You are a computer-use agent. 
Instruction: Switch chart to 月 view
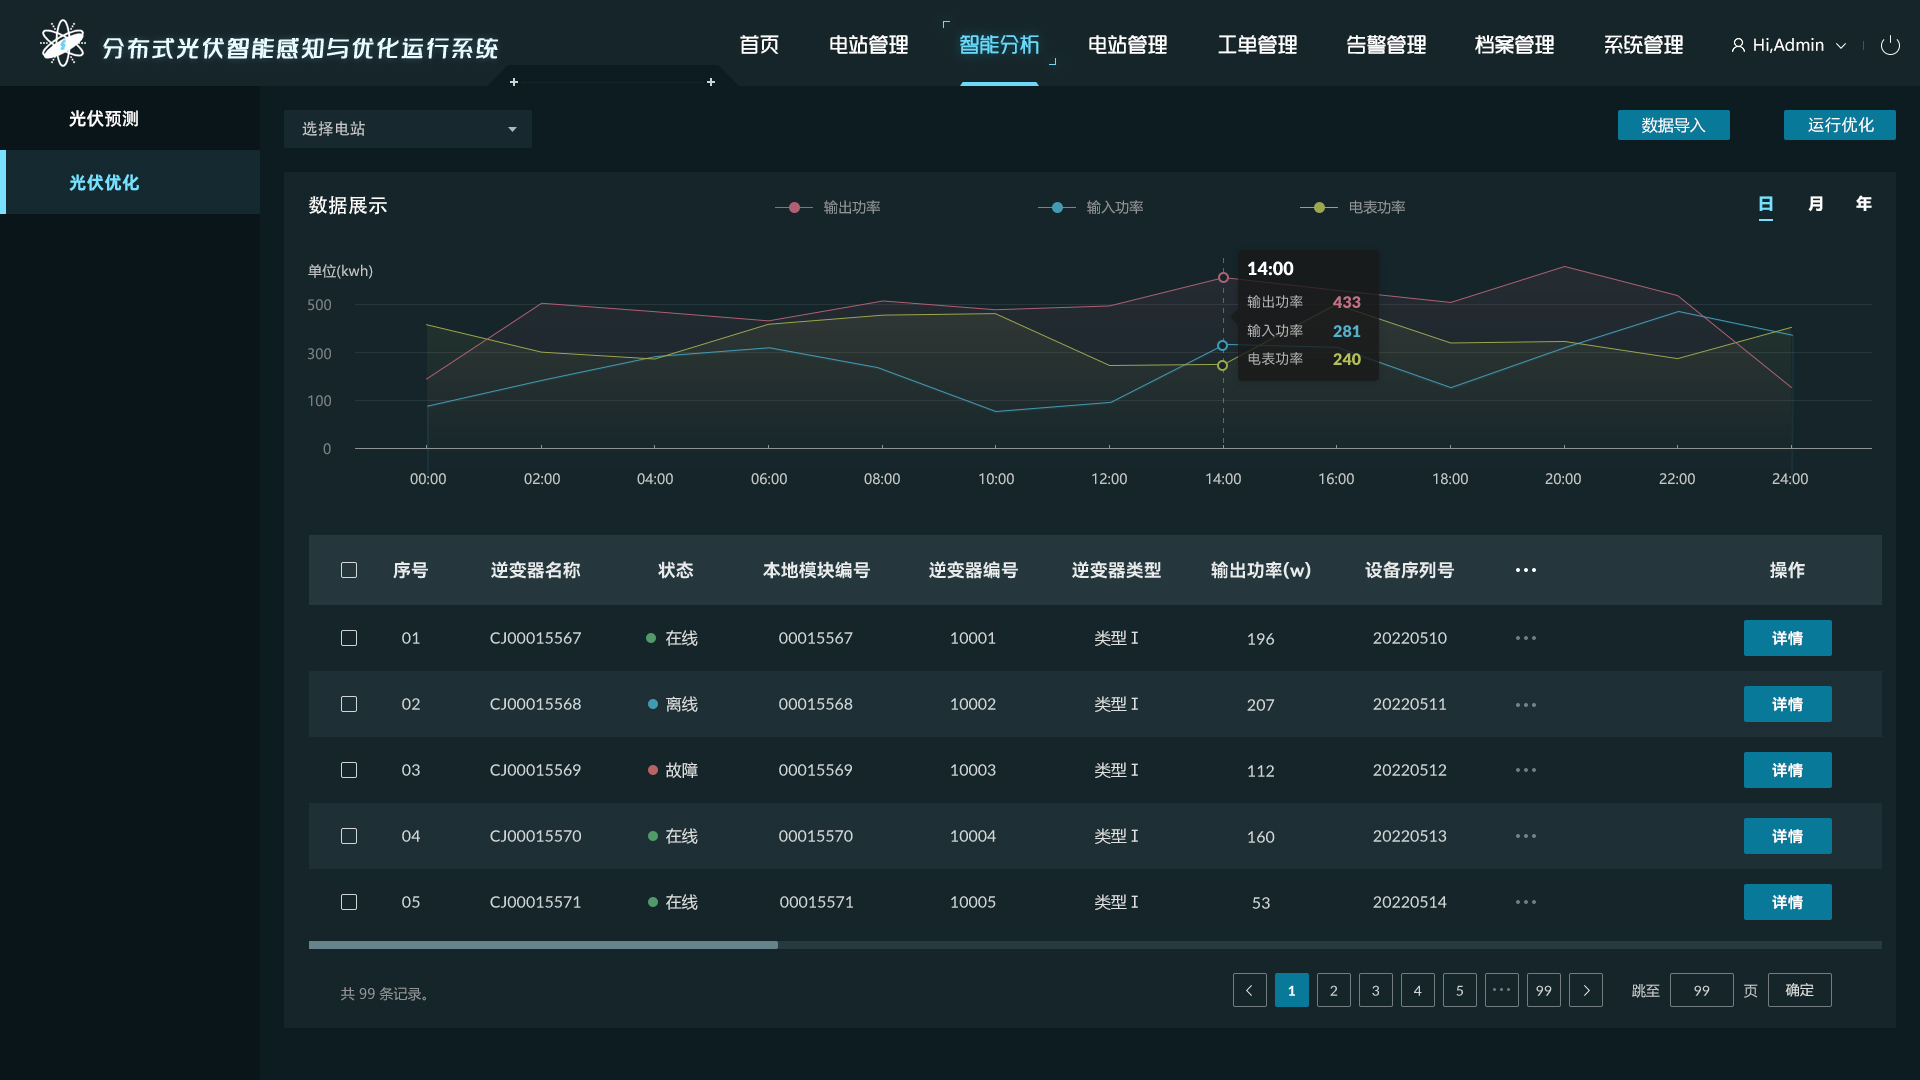click(x=1816, y=204)
